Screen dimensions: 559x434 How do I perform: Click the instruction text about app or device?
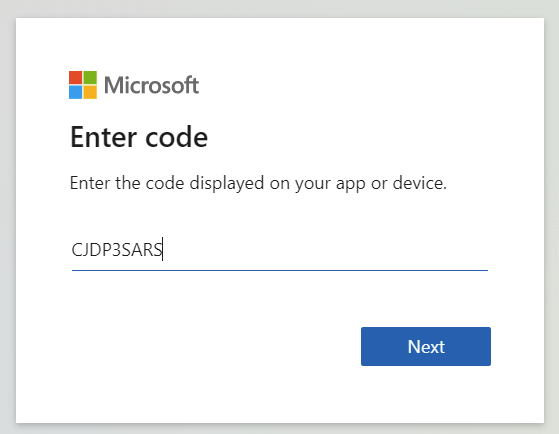(258, 184)
